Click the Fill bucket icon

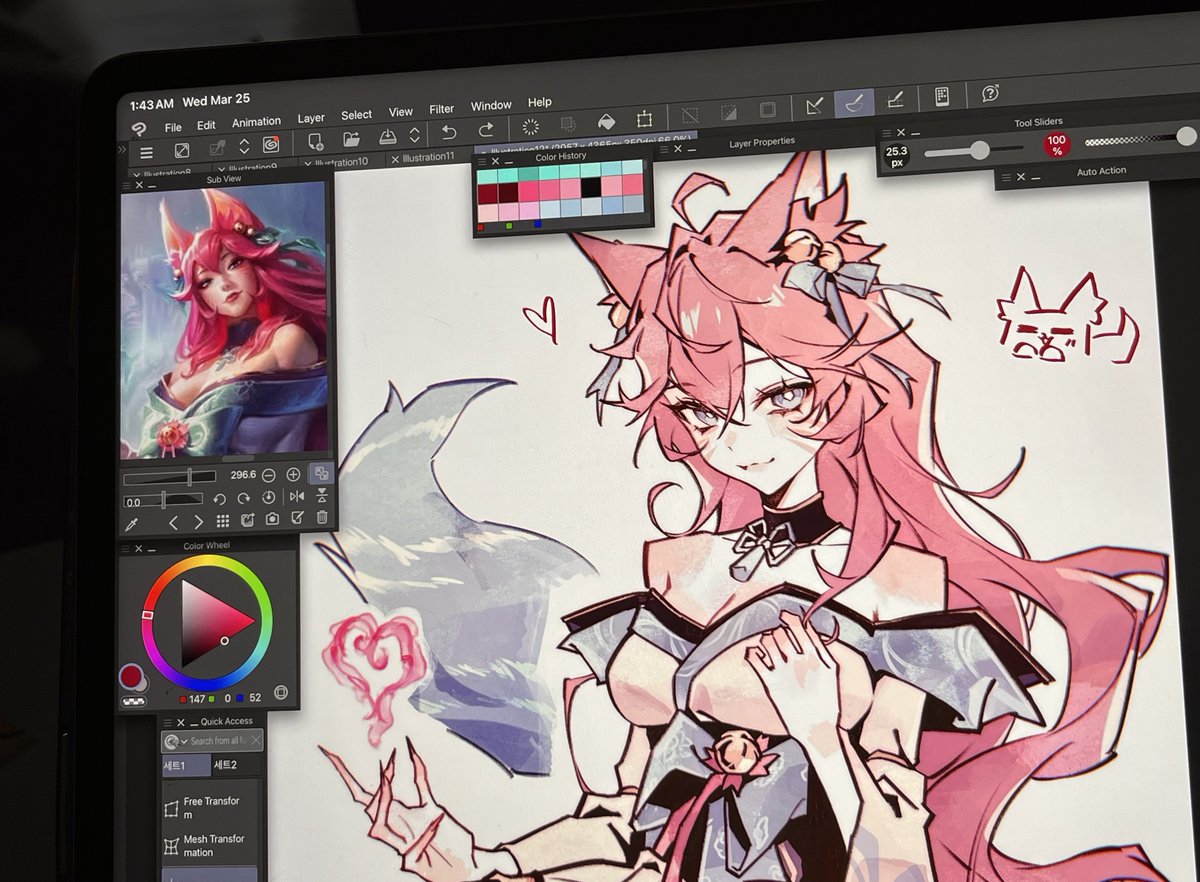[x=605, y=121]
